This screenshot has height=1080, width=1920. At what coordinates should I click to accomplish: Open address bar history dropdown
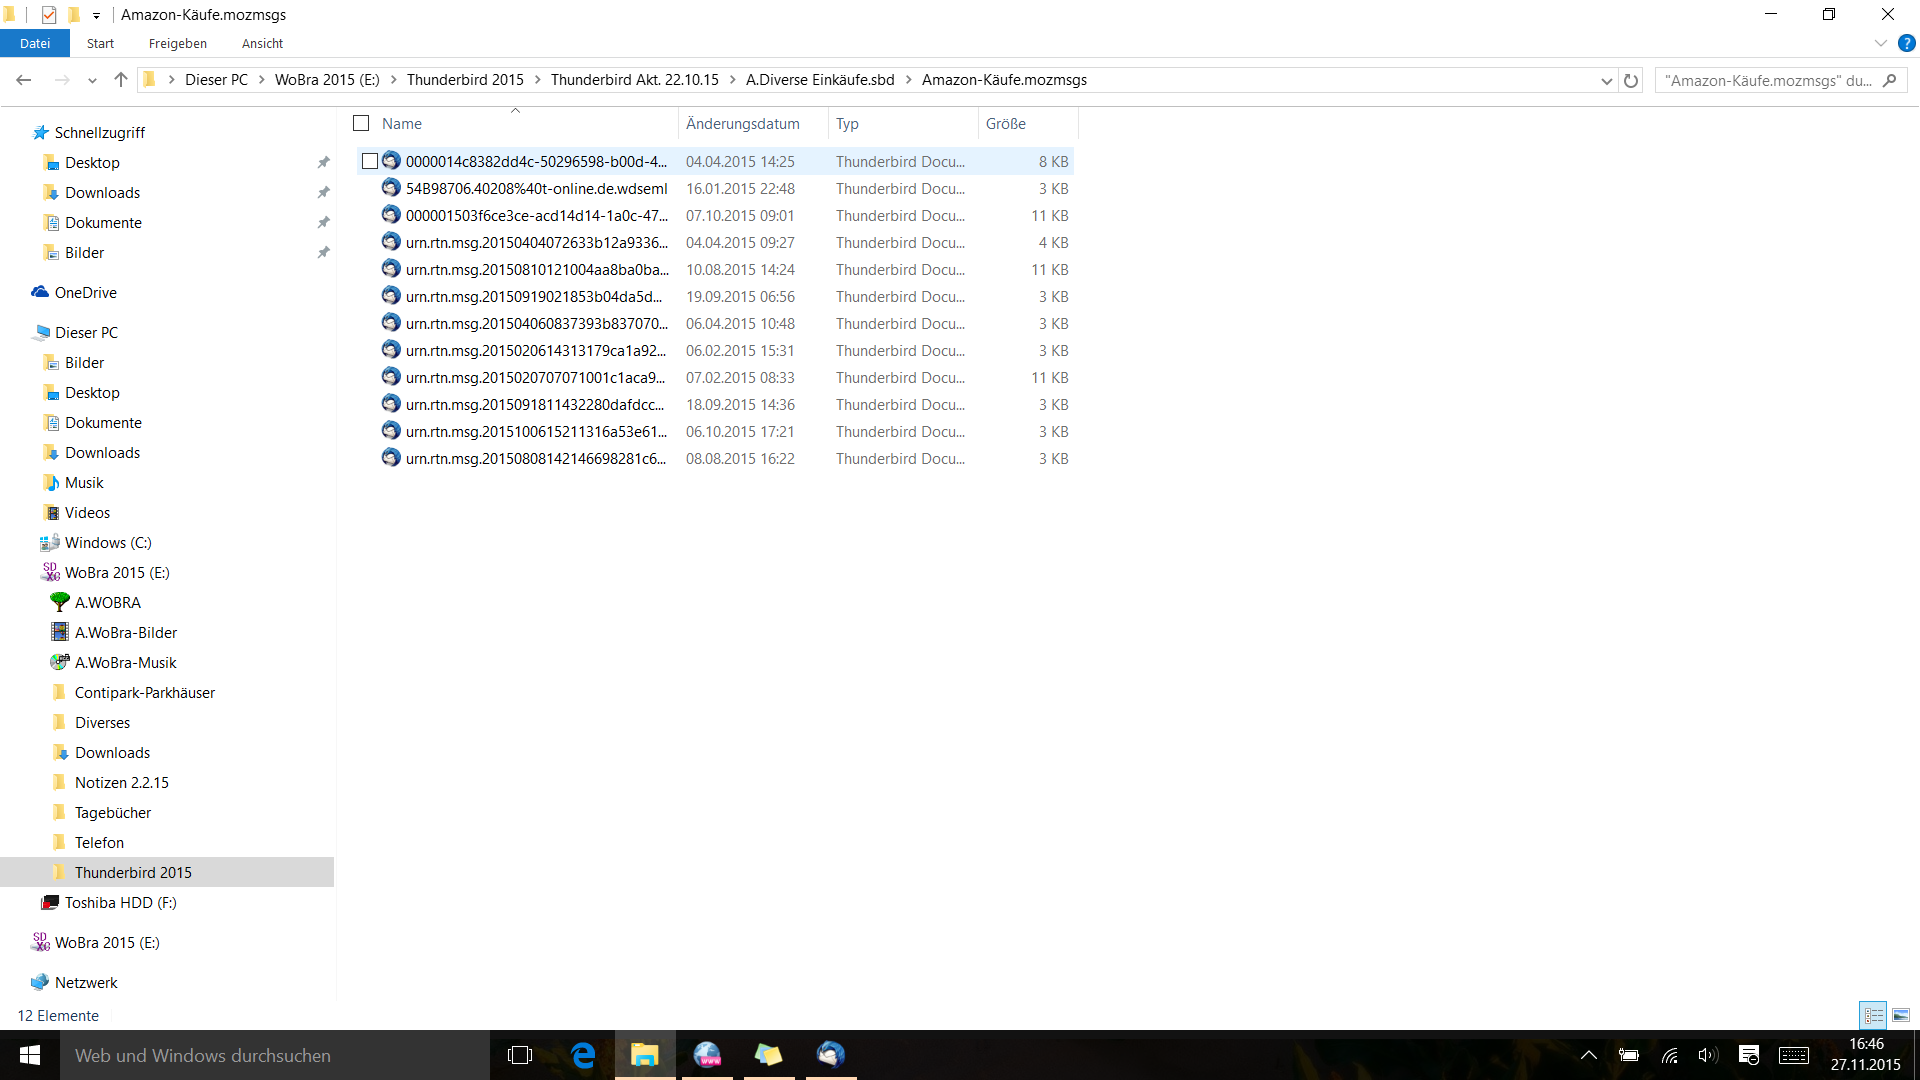[1606, 80]
